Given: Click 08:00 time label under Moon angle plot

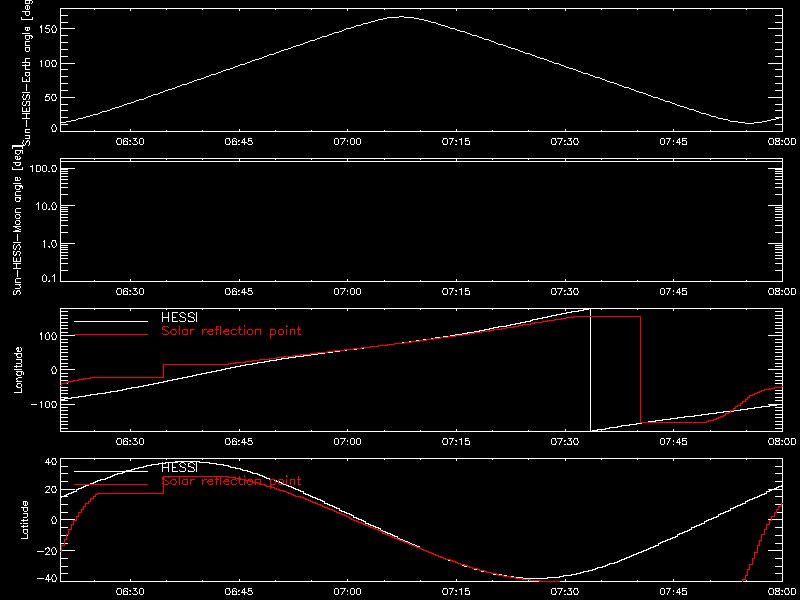Looking at the screenshot, I should point(782,292).
